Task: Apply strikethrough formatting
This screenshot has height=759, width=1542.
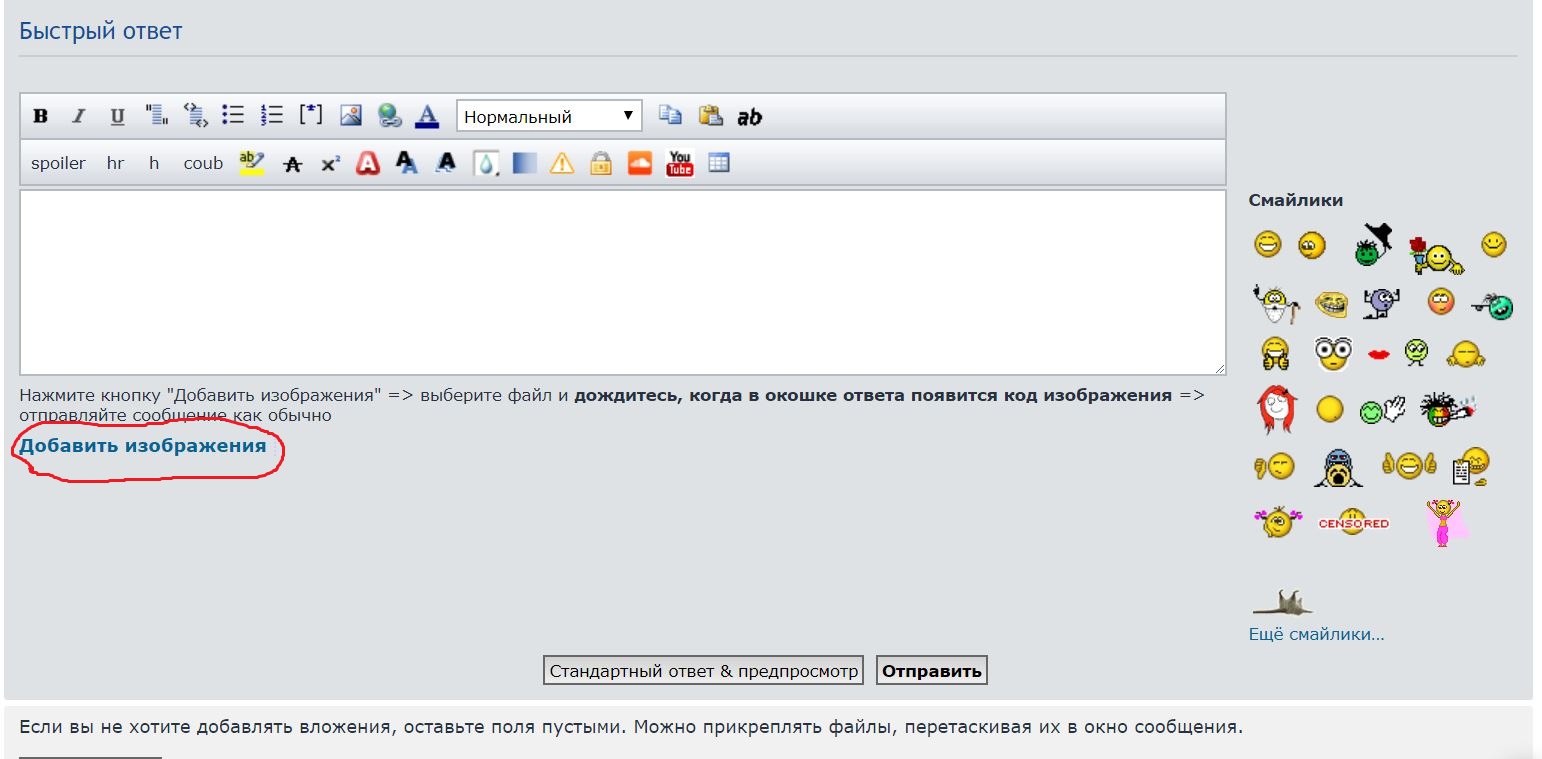Action: coord(292,164)
